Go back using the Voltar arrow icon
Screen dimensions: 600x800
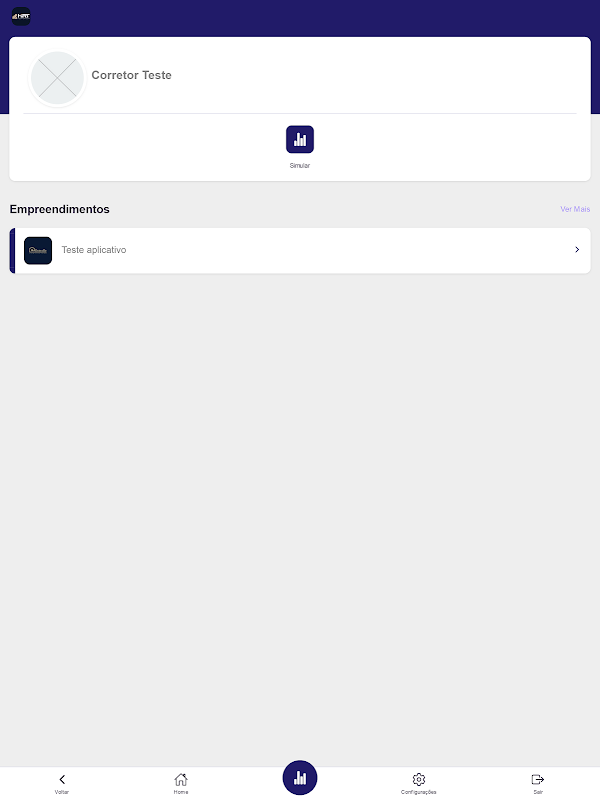coord(62,779)
